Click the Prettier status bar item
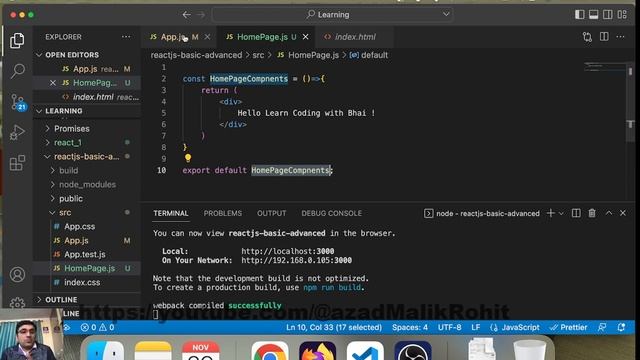The width and height of the screenshot is (640, 360). tap(569, 327)
